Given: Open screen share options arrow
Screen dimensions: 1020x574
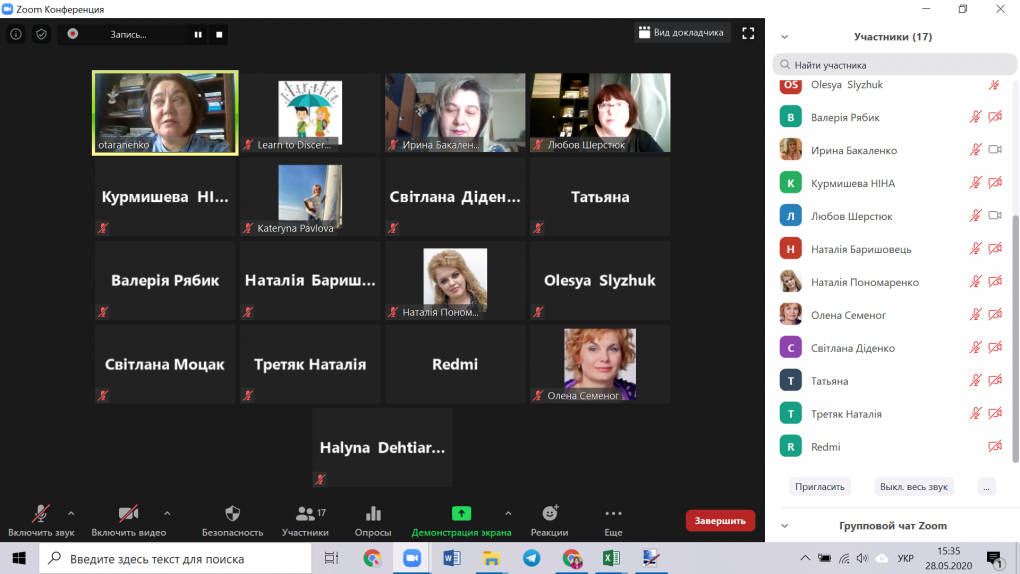Looking at the screenshot, I should [508, 513].
